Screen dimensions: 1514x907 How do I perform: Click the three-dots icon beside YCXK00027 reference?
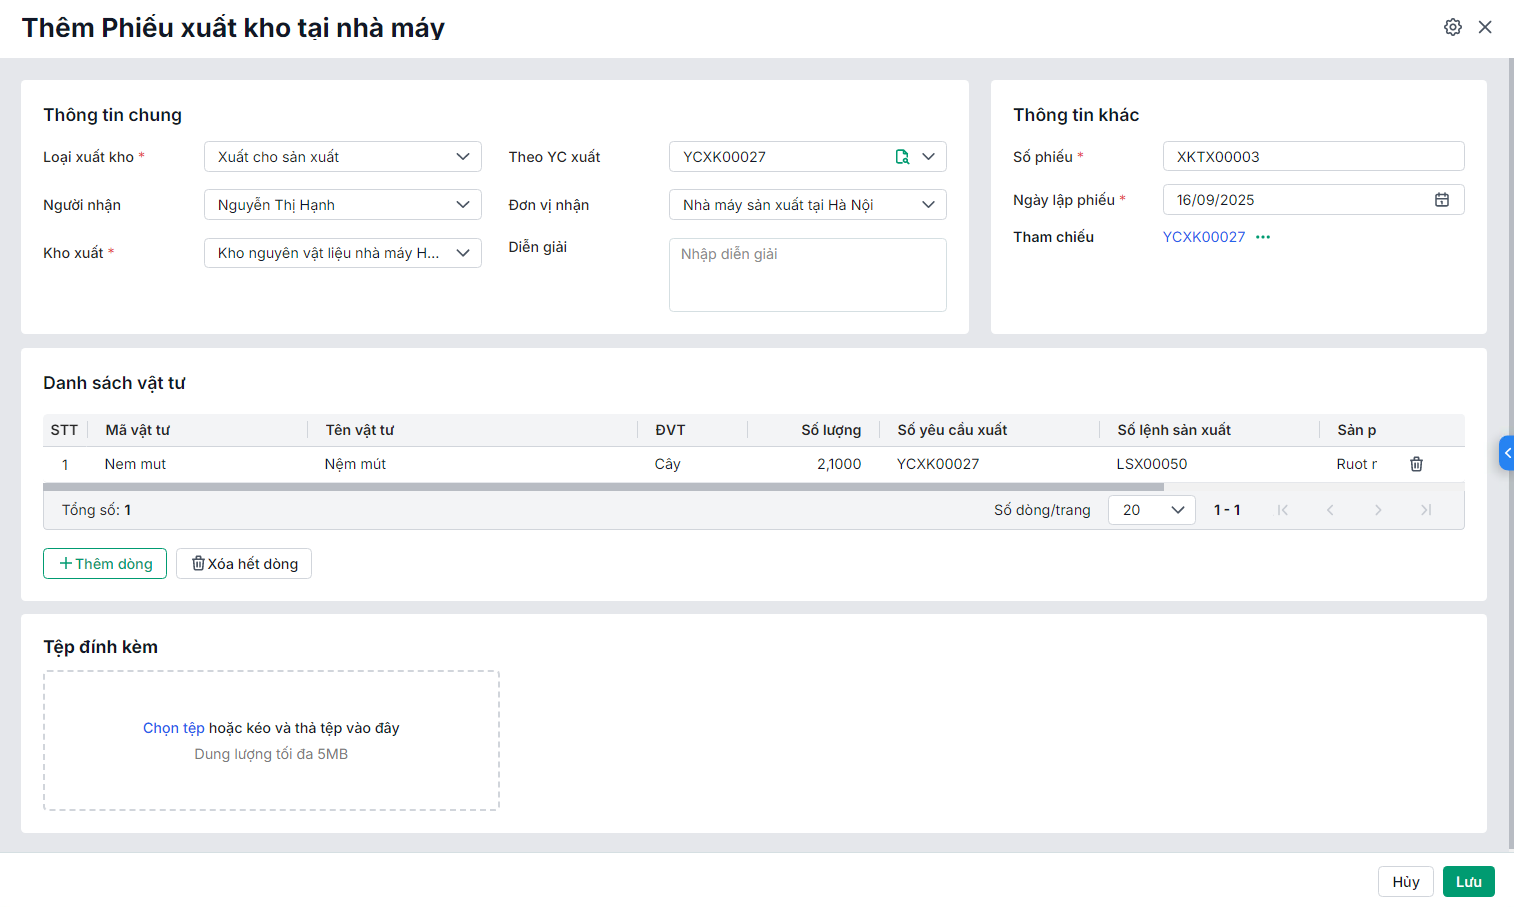coord(1263,237)
